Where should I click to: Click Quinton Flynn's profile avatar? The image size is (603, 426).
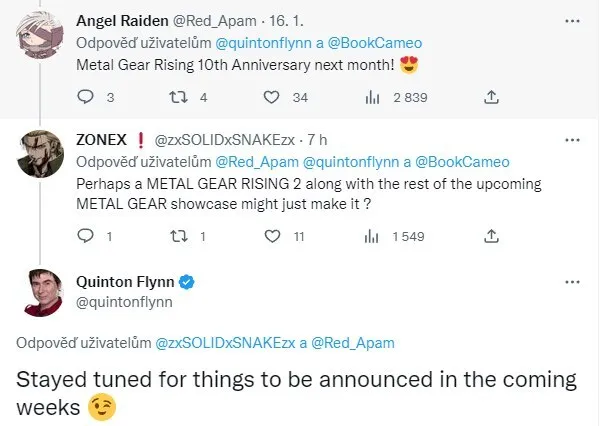click(39, 291)
